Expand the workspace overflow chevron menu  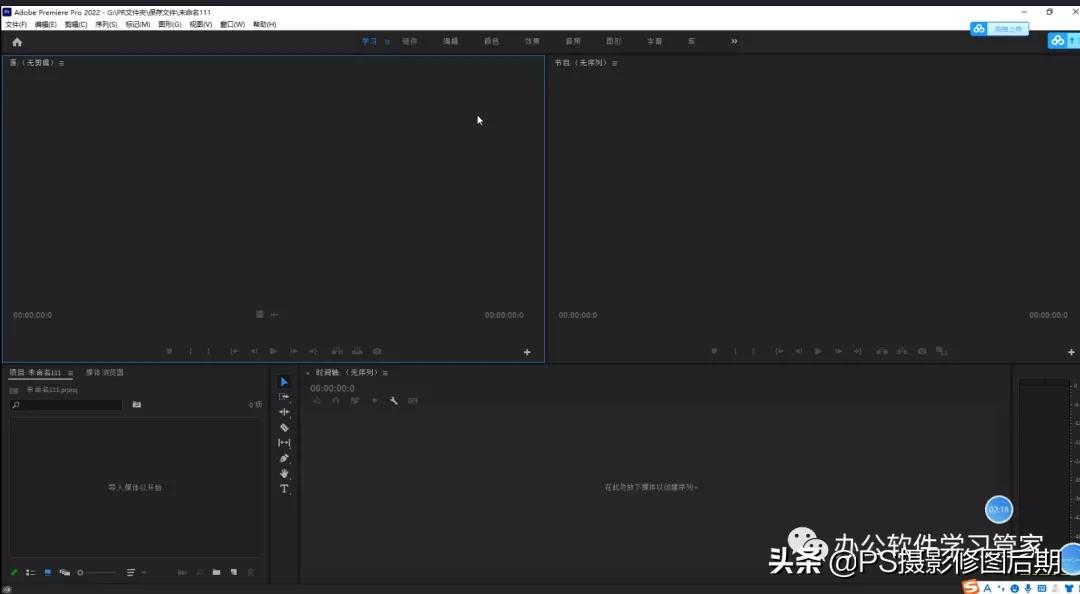(x=734, y=42)
